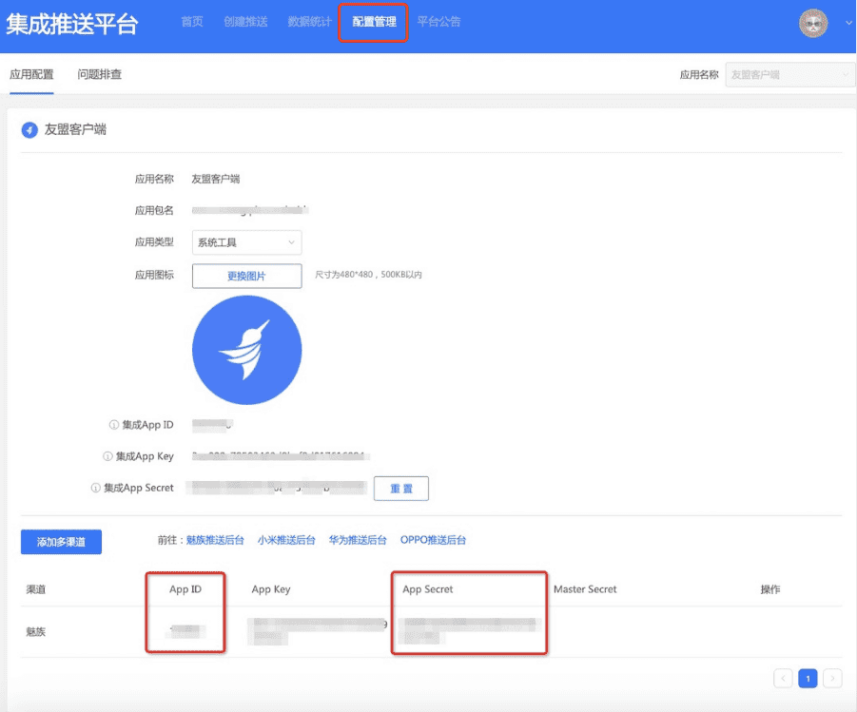Click the 添加多渠道 button
The width and height of the screenshot is (857, 712).
pyautogui.click(x=61, y=542)
